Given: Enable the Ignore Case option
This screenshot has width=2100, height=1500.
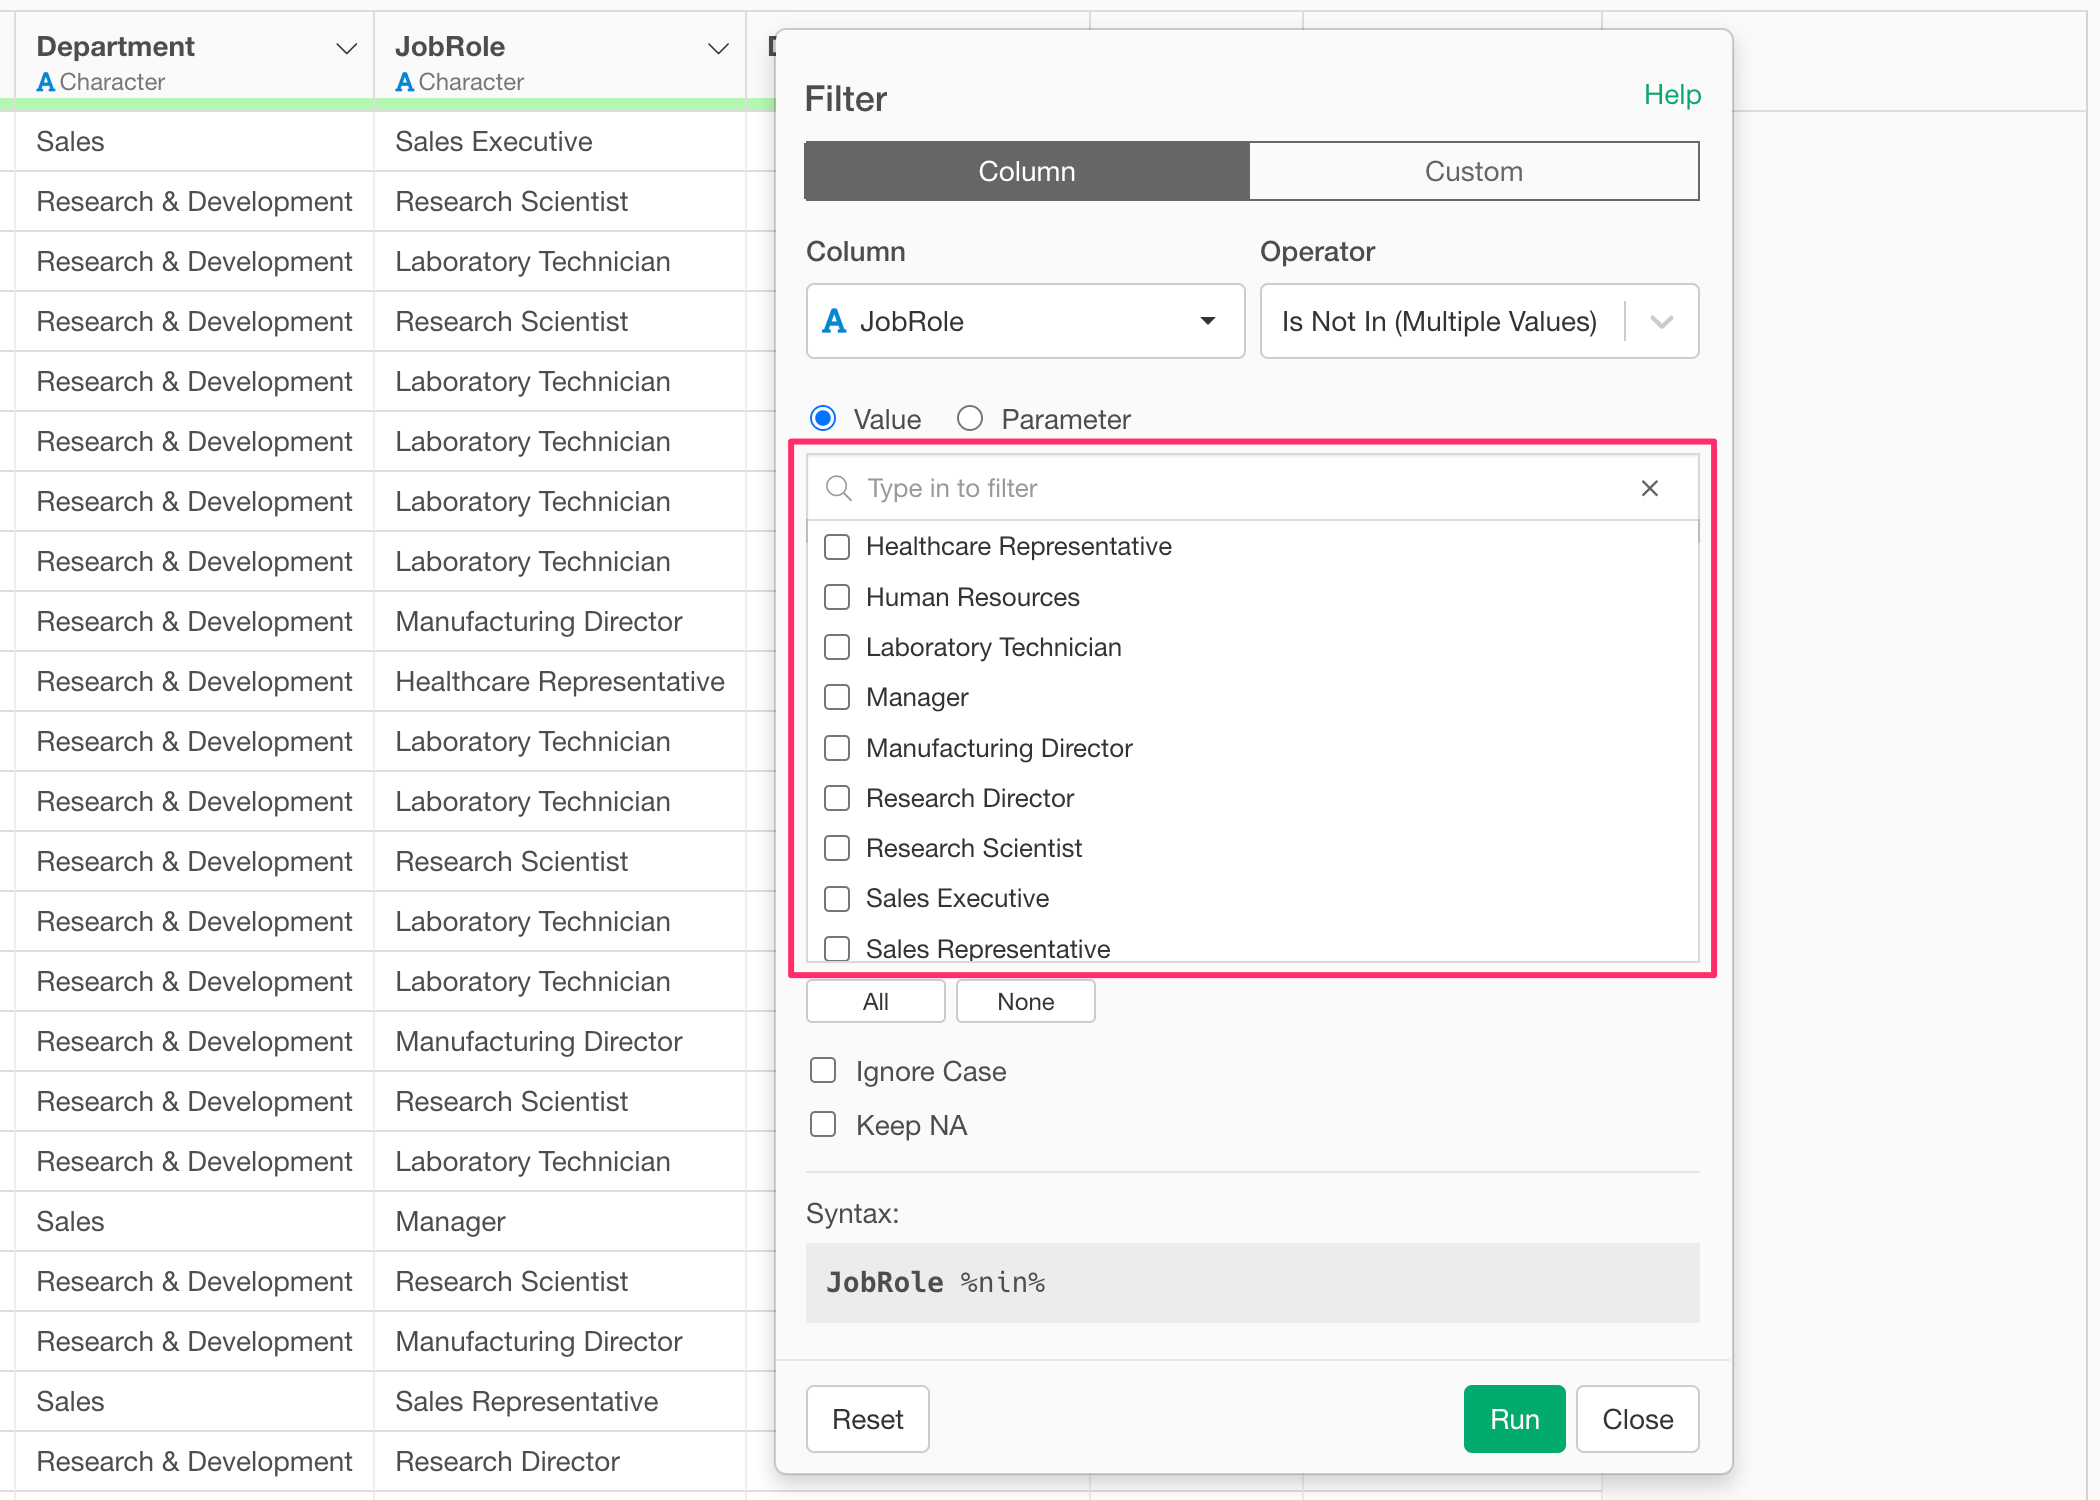Looking at the screenshot, I should point(823,1071).
